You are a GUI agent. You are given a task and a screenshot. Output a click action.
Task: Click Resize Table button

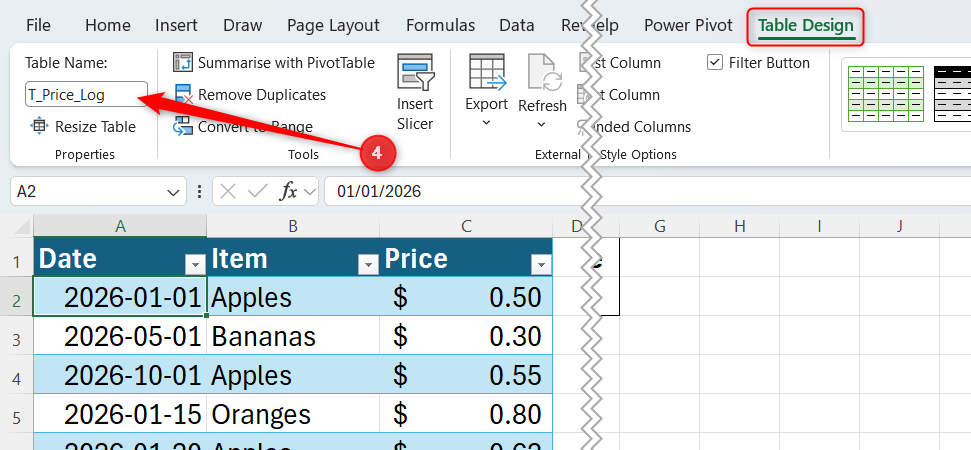[83, 127]
